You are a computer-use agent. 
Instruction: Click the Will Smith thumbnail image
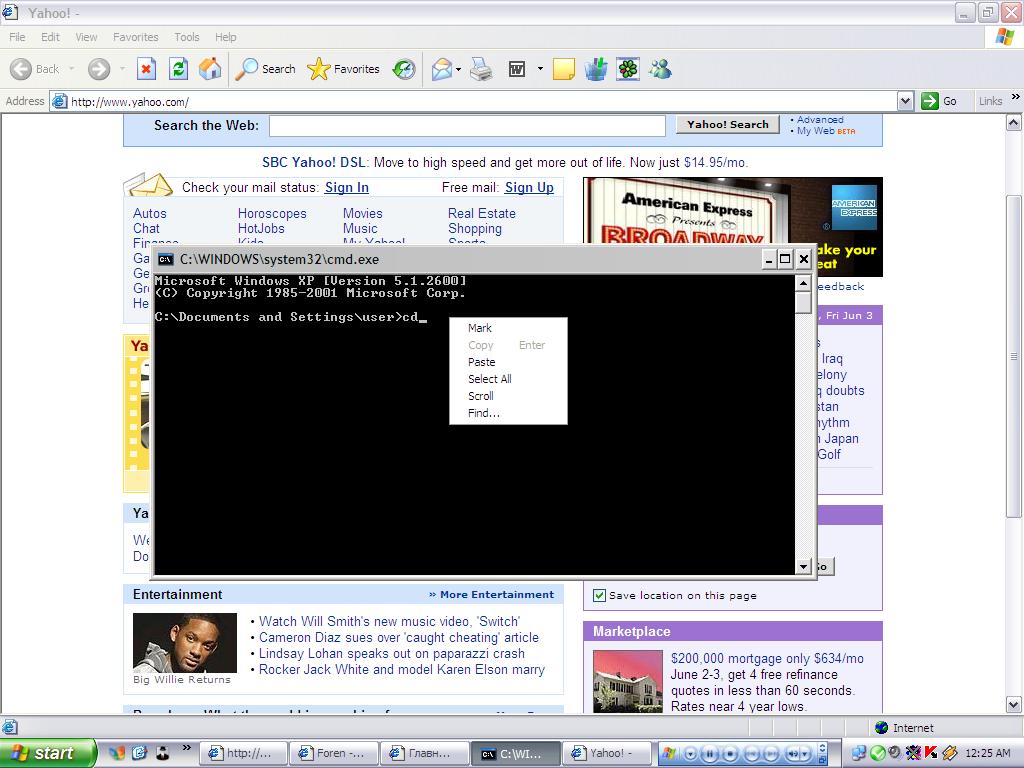click(185, 643)
